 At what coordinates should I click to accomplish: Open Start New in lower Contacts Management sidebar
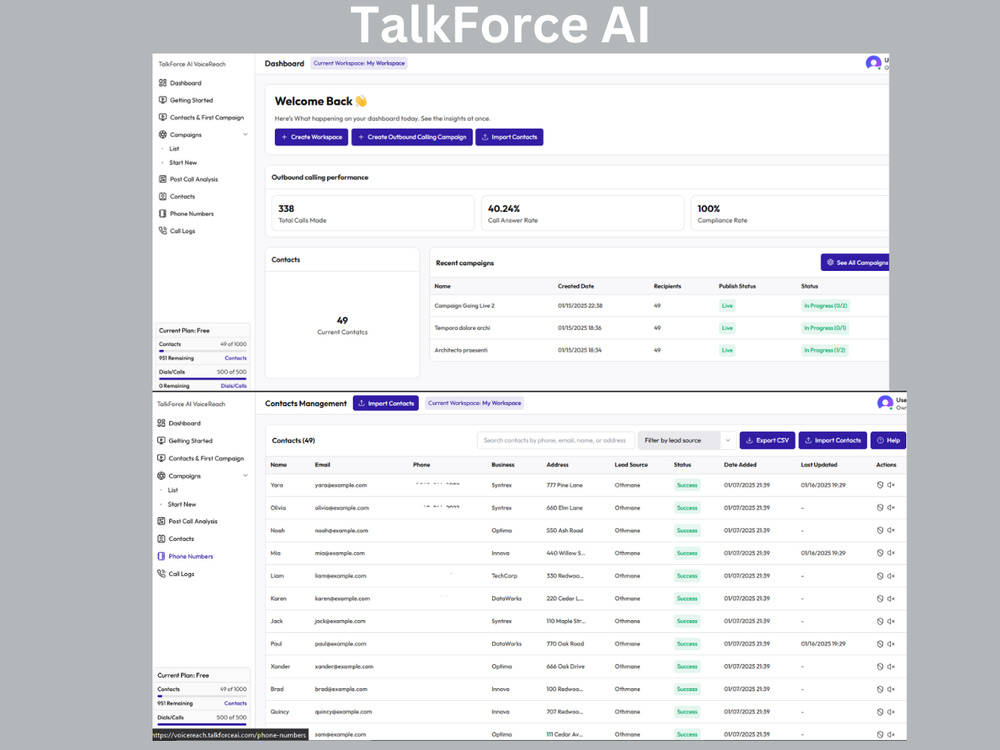pyautogui.click(x=182, y=504)
